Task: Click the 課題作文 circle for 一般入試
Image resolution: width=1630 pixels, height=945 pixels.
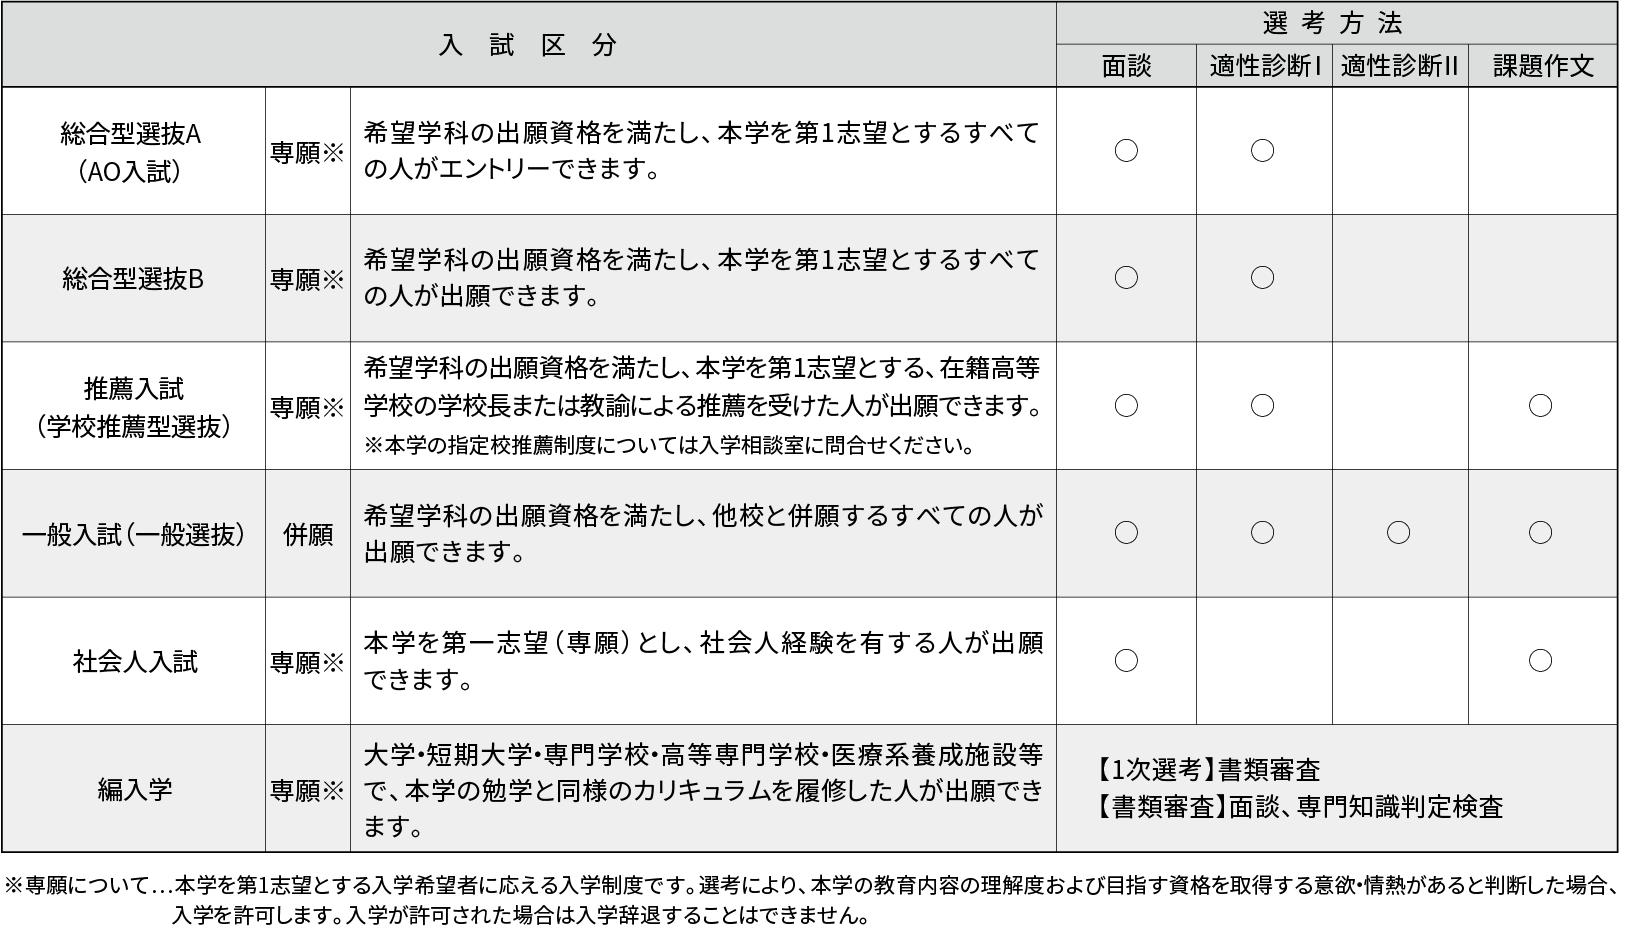Action: tap(1540, 533)
